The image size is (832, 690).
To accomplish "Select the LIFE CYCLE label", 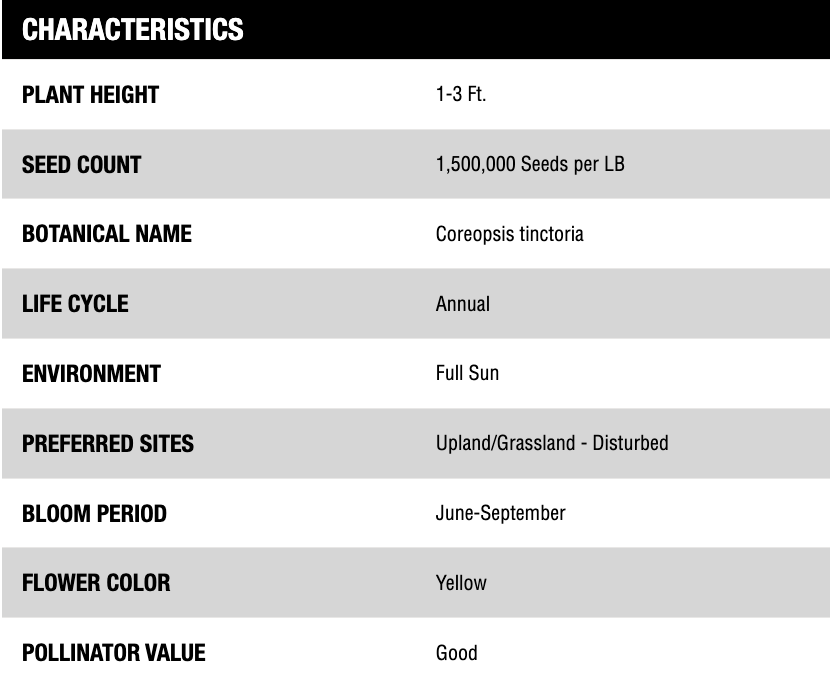I will [x=75, y=304].
